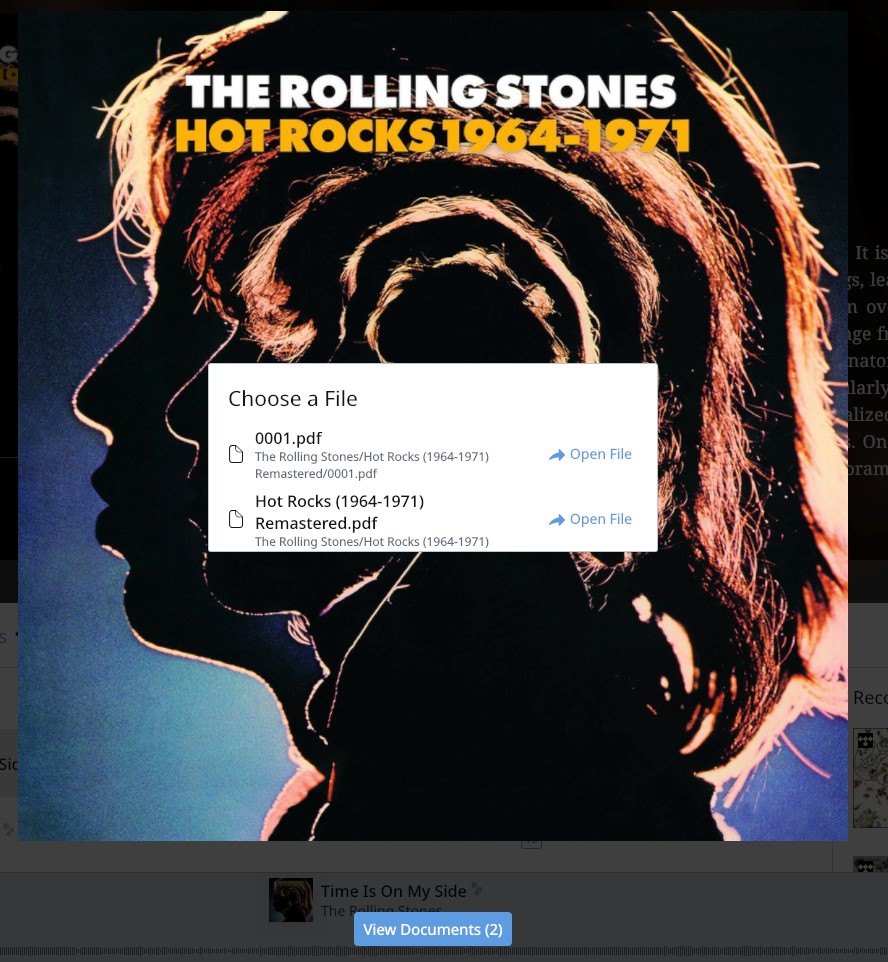Select the 0001.pdf file name
Image resolution: width=888 pixels, height=962 pixels.
click(288, 438)
